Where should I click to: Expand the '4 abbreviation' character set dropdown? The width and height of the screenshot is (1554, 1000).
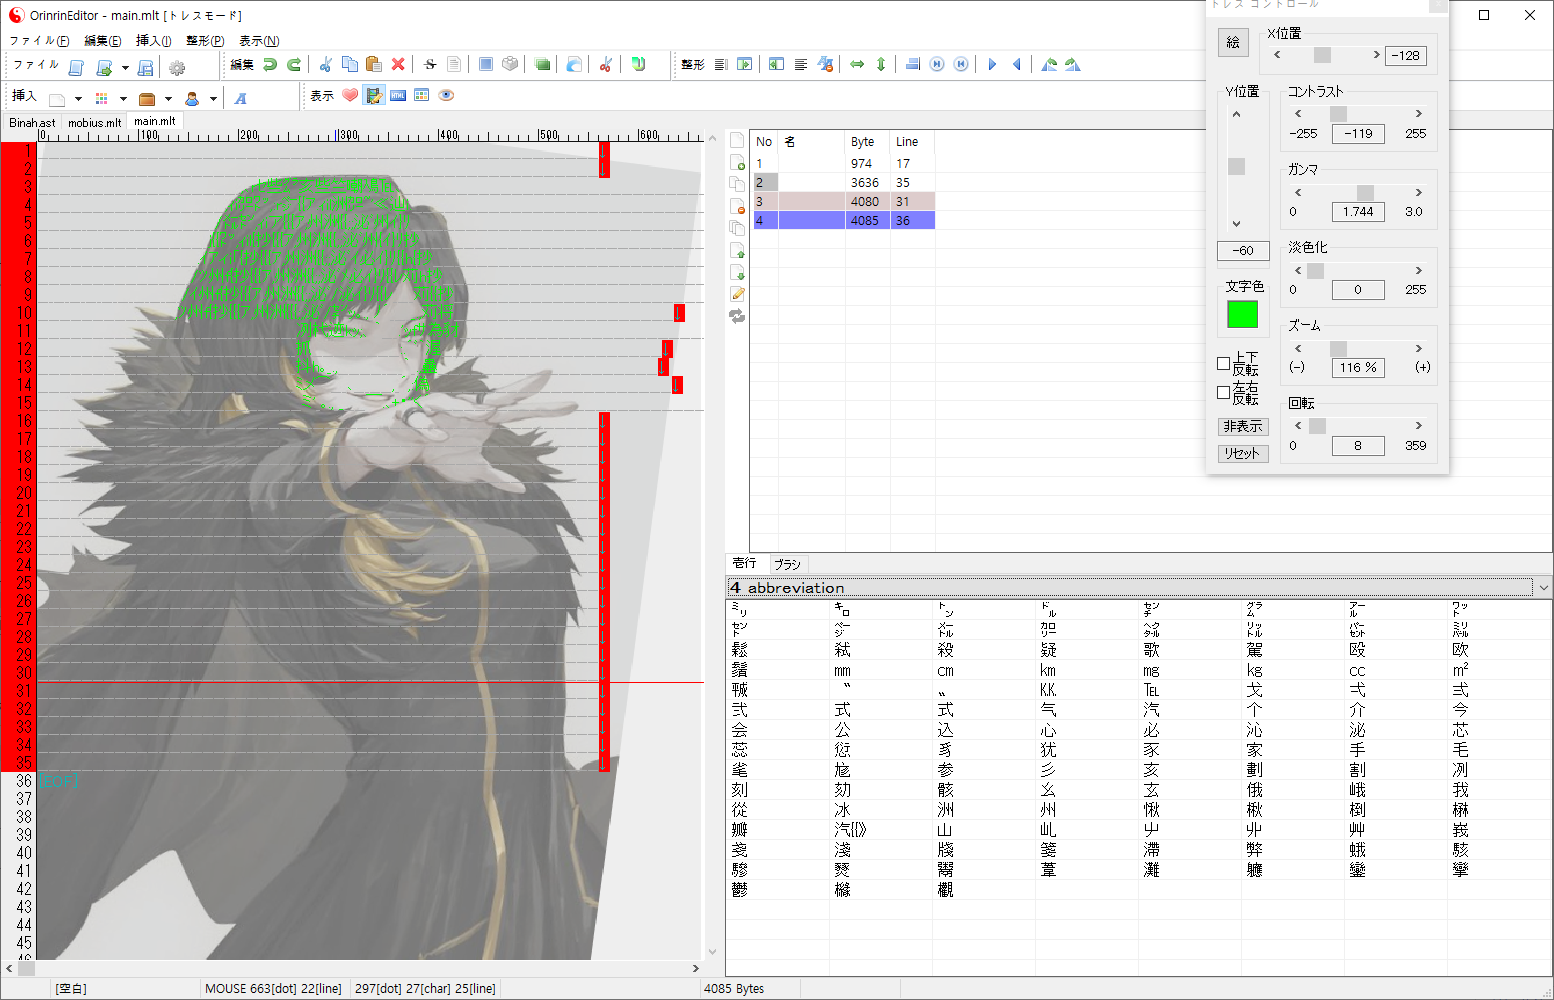1543,588
